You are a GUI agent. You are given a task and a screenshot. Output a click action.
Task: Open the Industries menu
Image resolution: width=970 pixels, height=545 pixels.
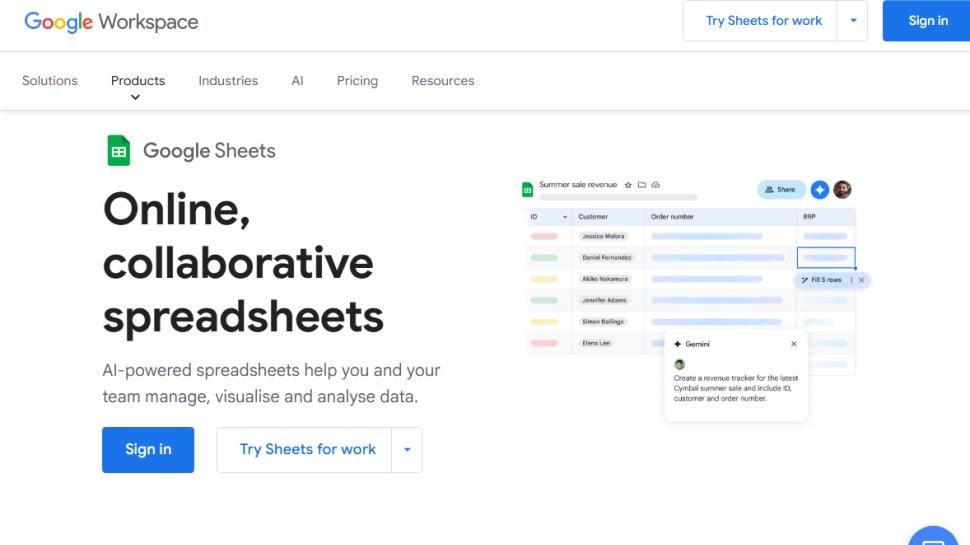(228, 80)
